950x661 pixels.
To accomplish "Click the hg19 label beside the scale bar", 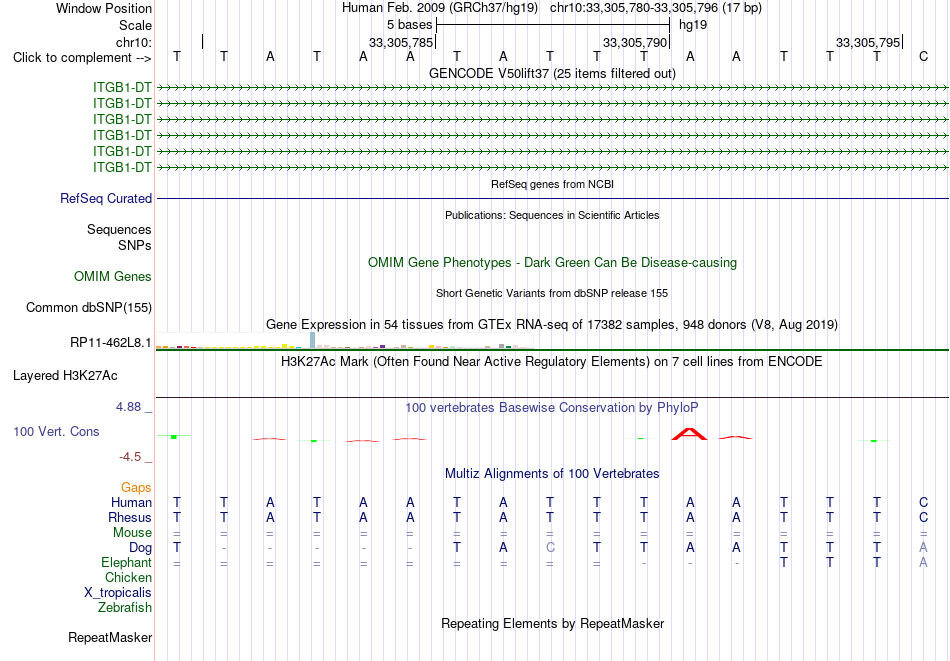I will pos(693,25).
